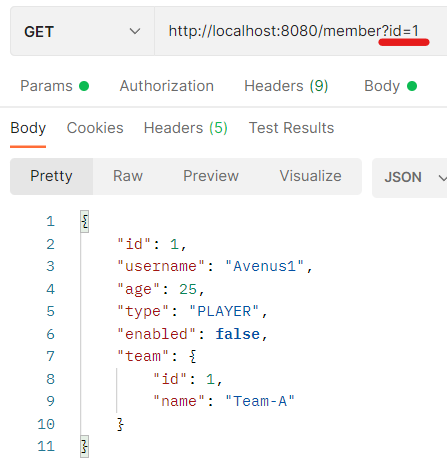Click line number 10 in gutter
This screenshot has height=467, width=447.
click(x=46, y=424)
